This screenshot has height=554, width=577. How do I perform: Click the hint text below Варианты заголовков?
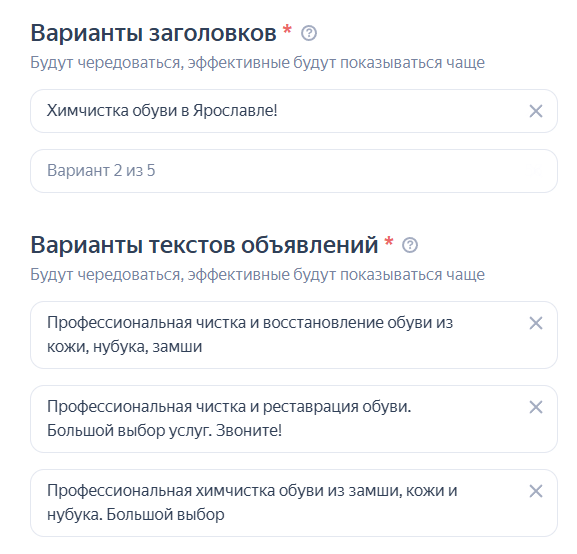pyautogui.click(x=257, y=63)
